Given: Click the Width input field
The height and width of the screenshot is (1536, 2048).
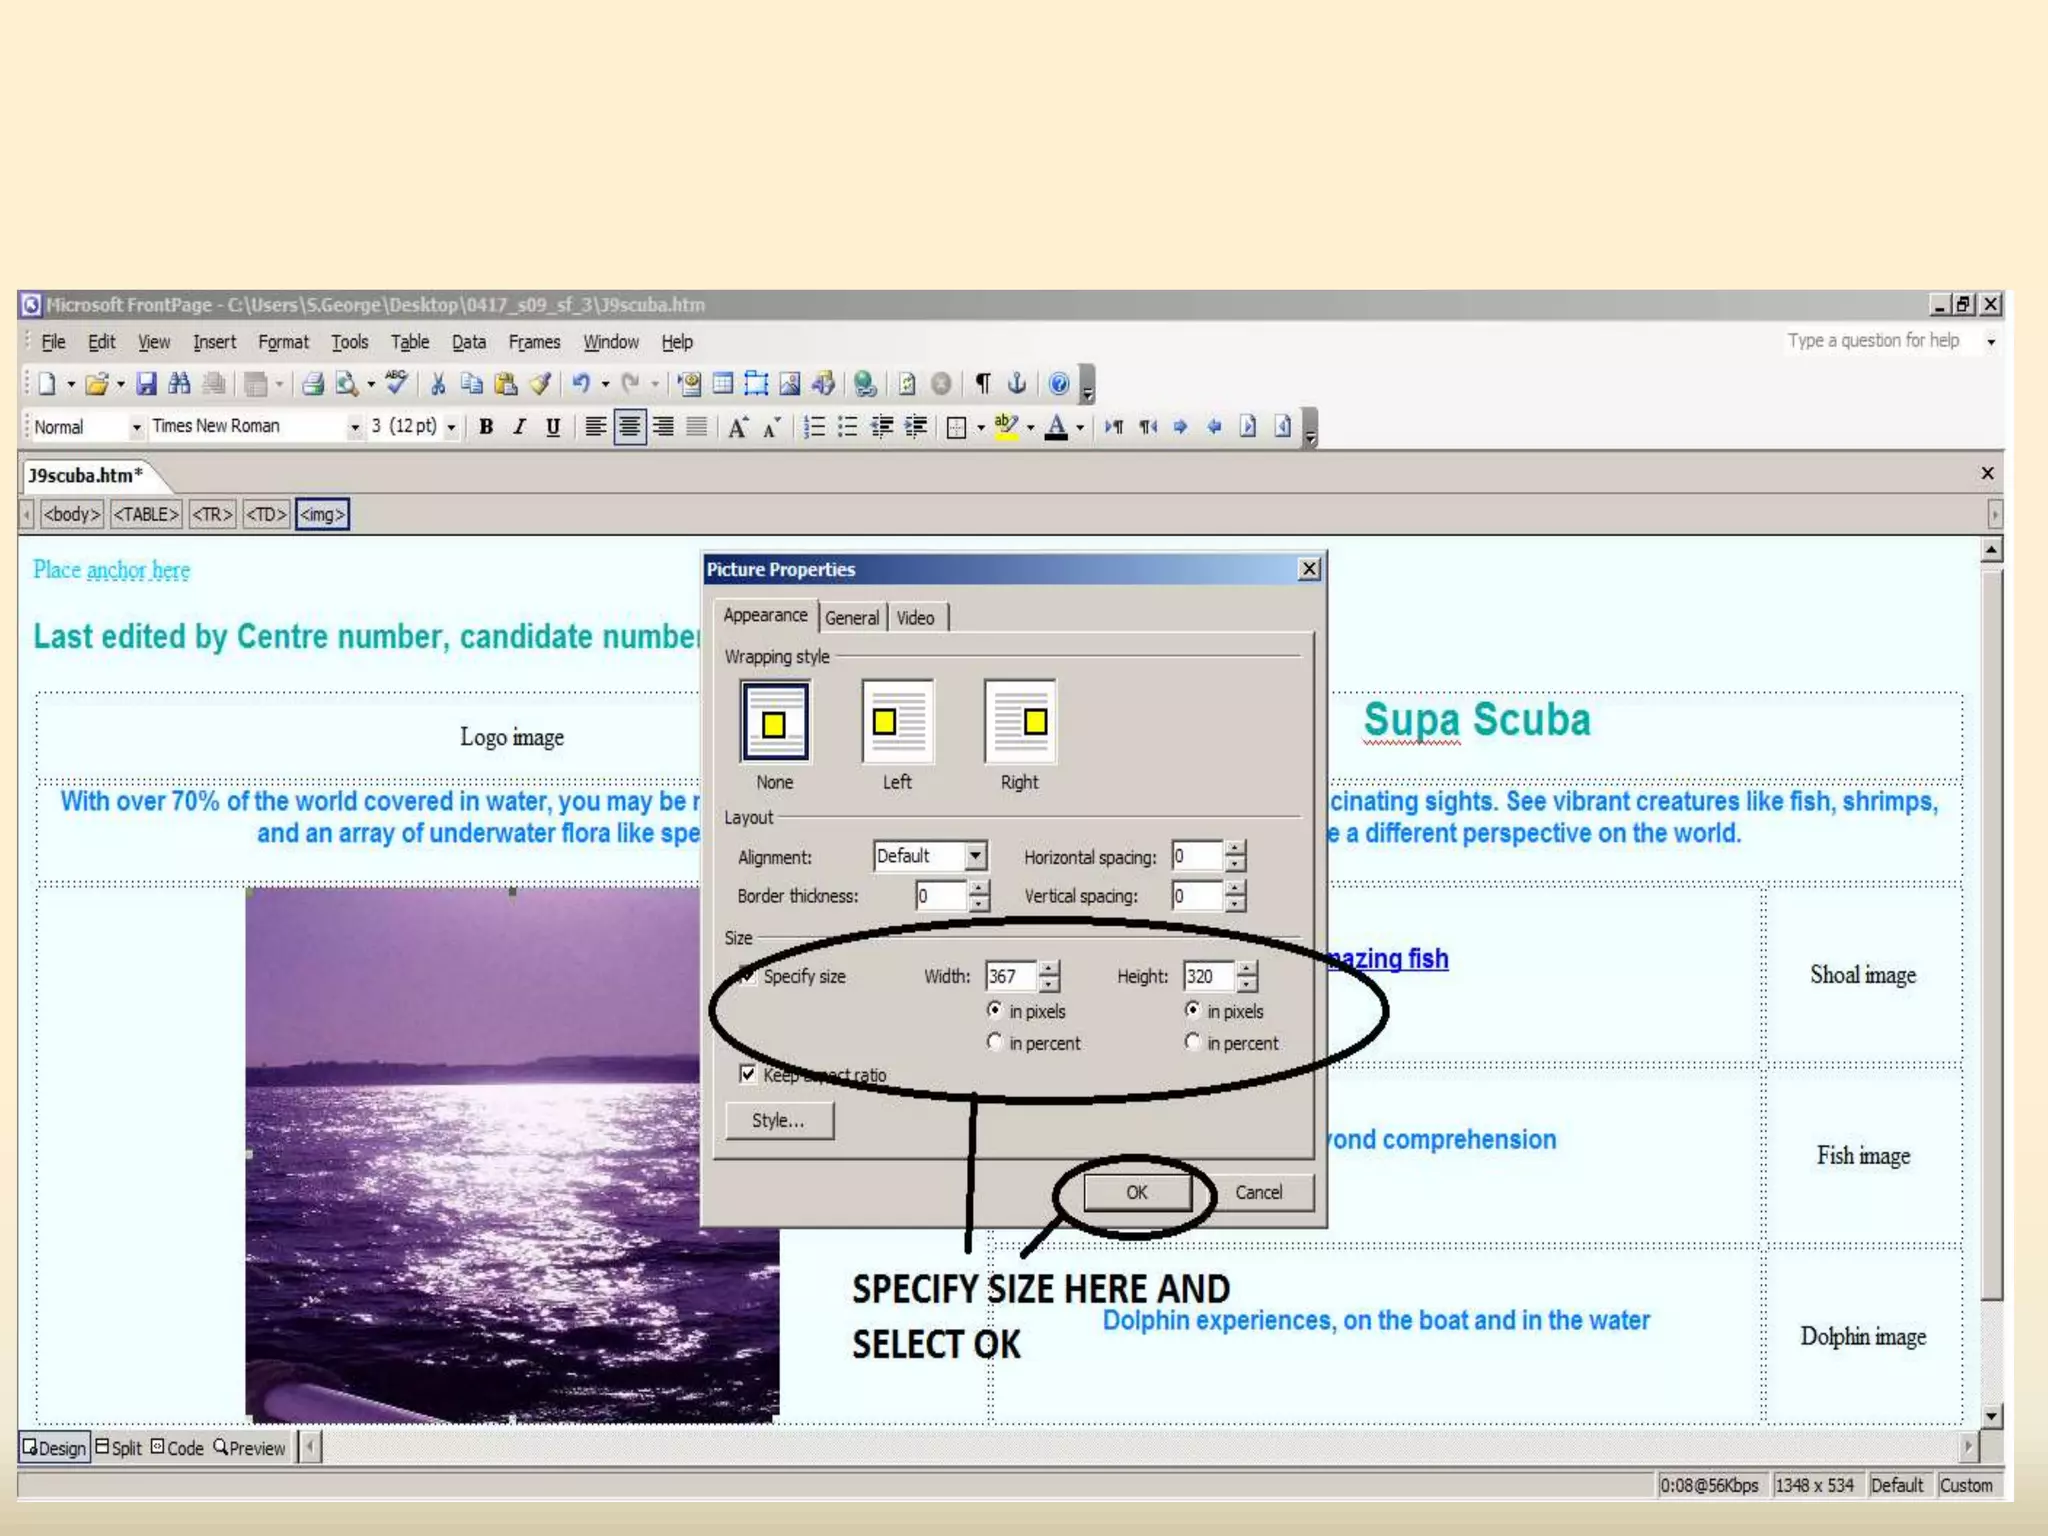Looking at the screenshot, I should click(x=1009, y=976).
